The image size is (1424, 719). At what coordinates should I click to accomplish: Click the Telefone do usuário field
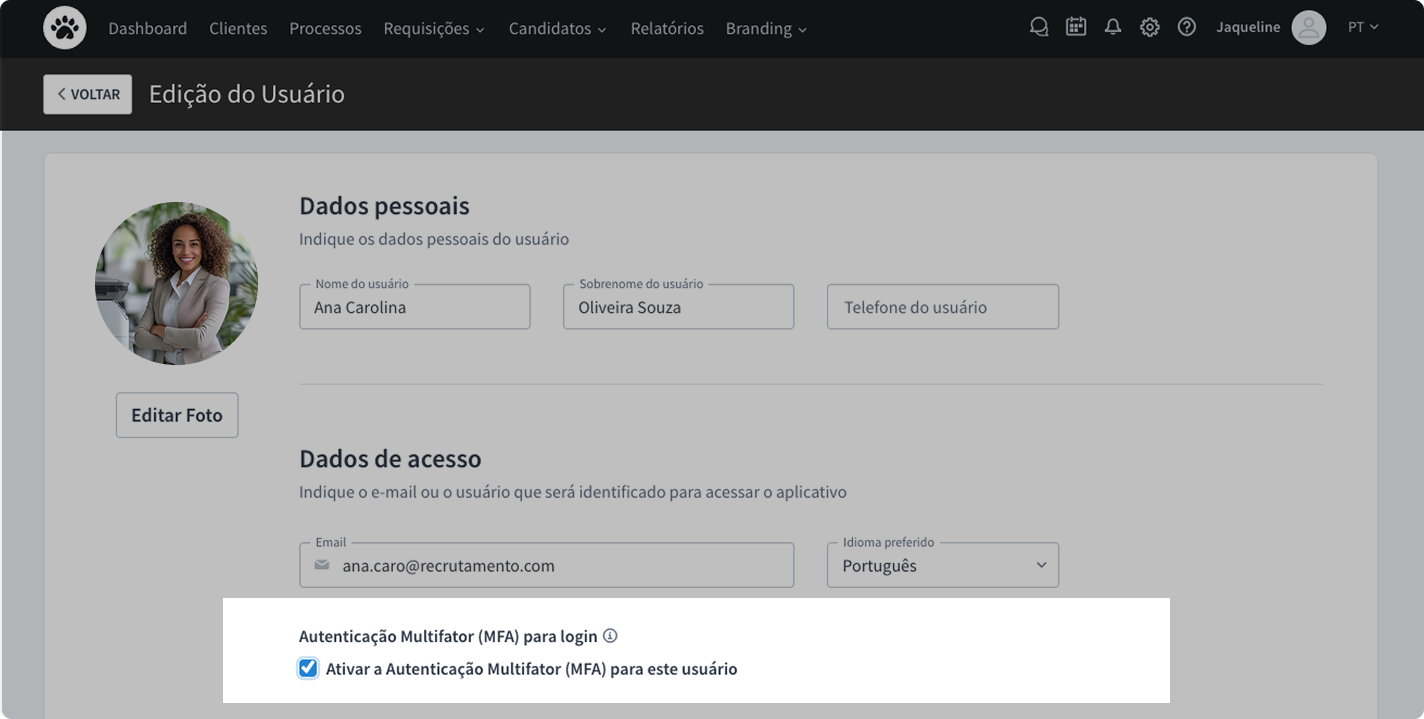[x=941, y=306]
